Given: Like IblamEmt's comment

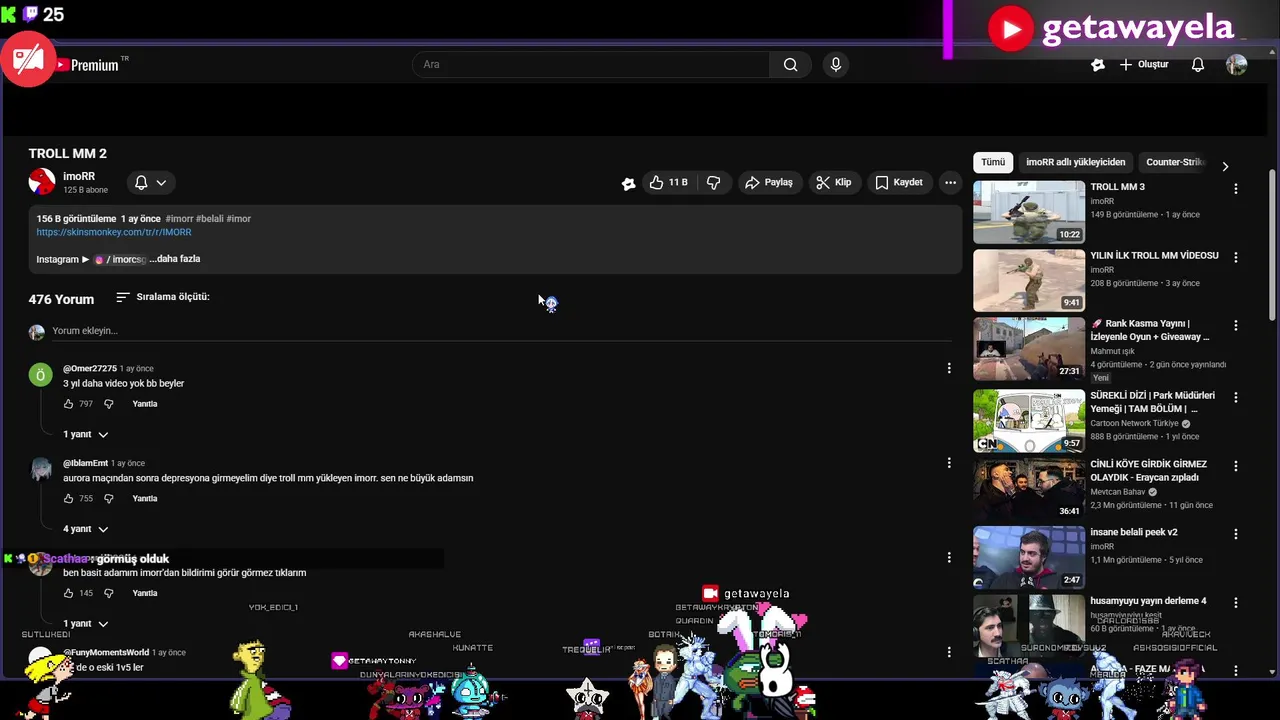Looking at the screenshot, I should (68, 499).
